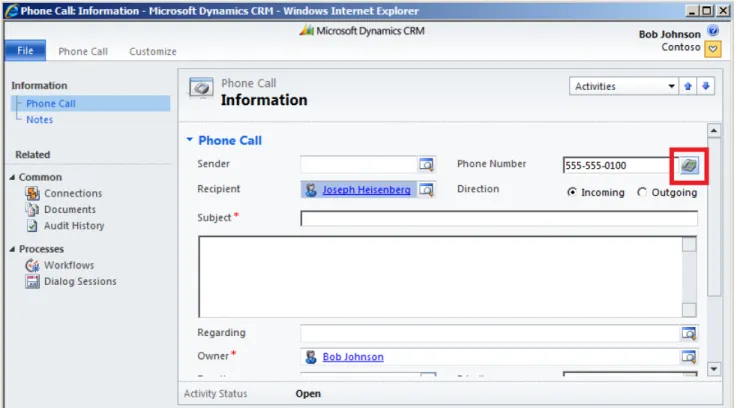Screen dimensions: 737x408
Task: Go to next record with down arrow
Action: click(x=706, y=86)
